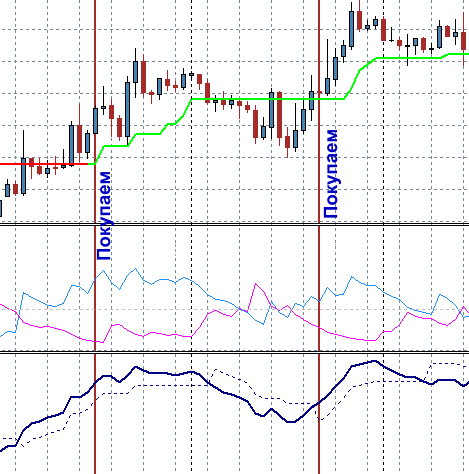The image size is (469, 474).
Task: Click the magenta line's highest spike
Action: point(256,284)
